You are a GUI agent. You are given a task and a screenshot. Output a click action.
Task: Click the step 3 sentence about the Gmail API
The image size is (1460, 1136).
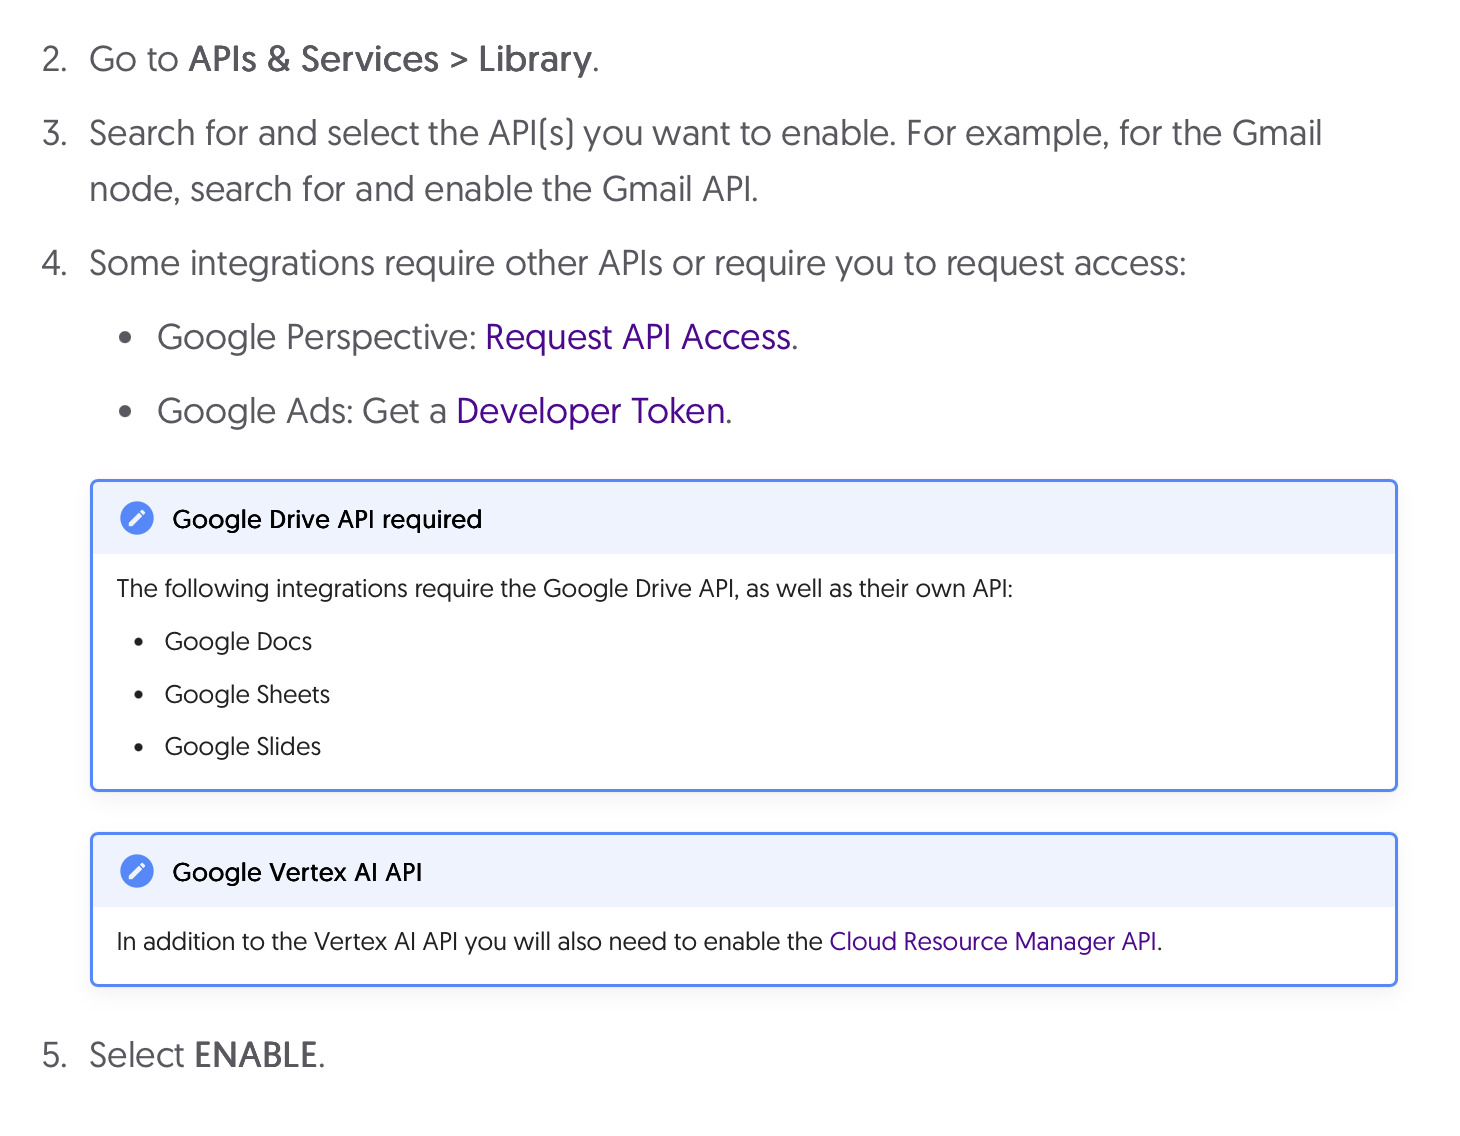pyautogui.click(x=705, y=134)
